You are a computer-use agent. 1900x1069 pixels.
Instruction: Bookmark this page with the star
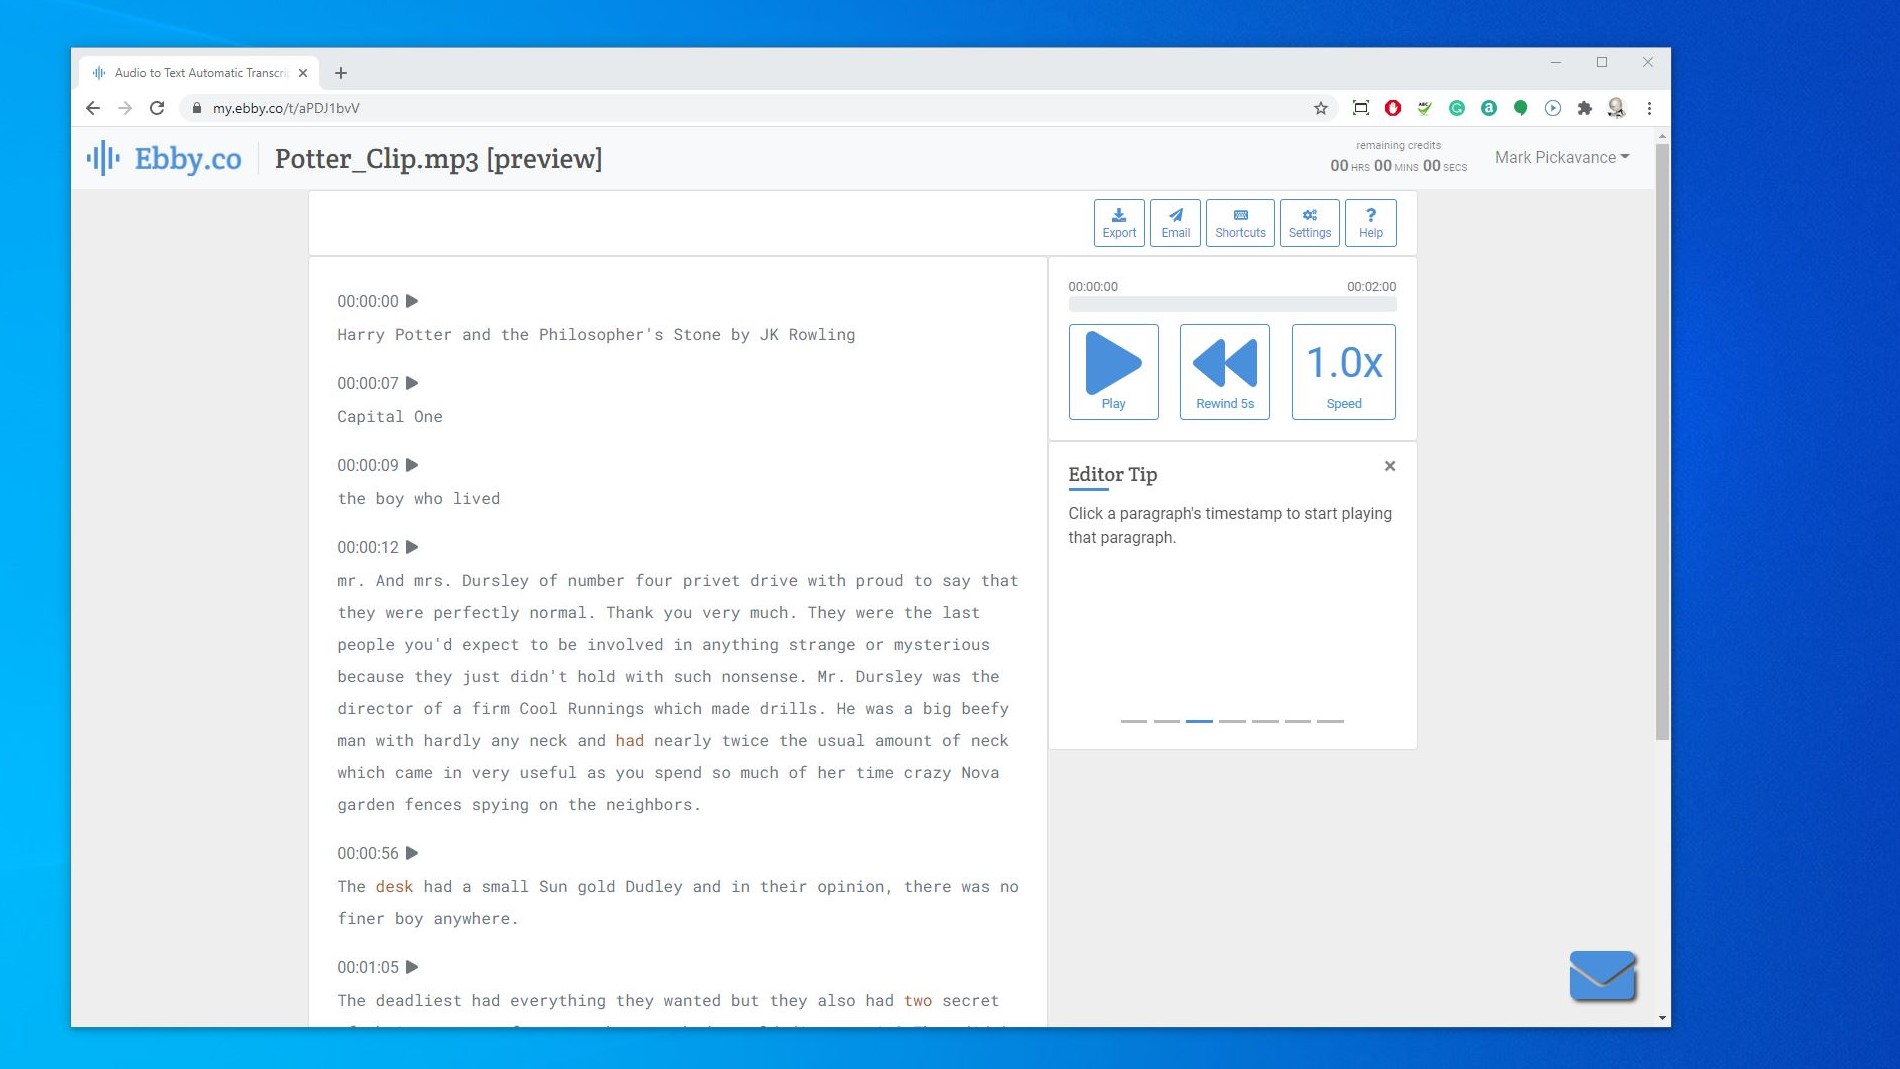click(x=1320, y=108)
